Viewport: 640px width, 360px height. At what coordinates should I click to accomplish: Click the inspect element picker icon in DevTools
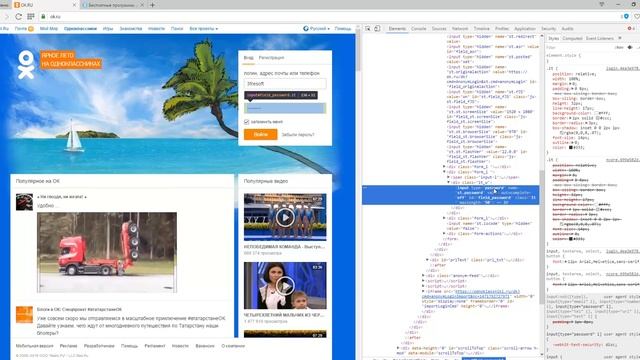367,29
